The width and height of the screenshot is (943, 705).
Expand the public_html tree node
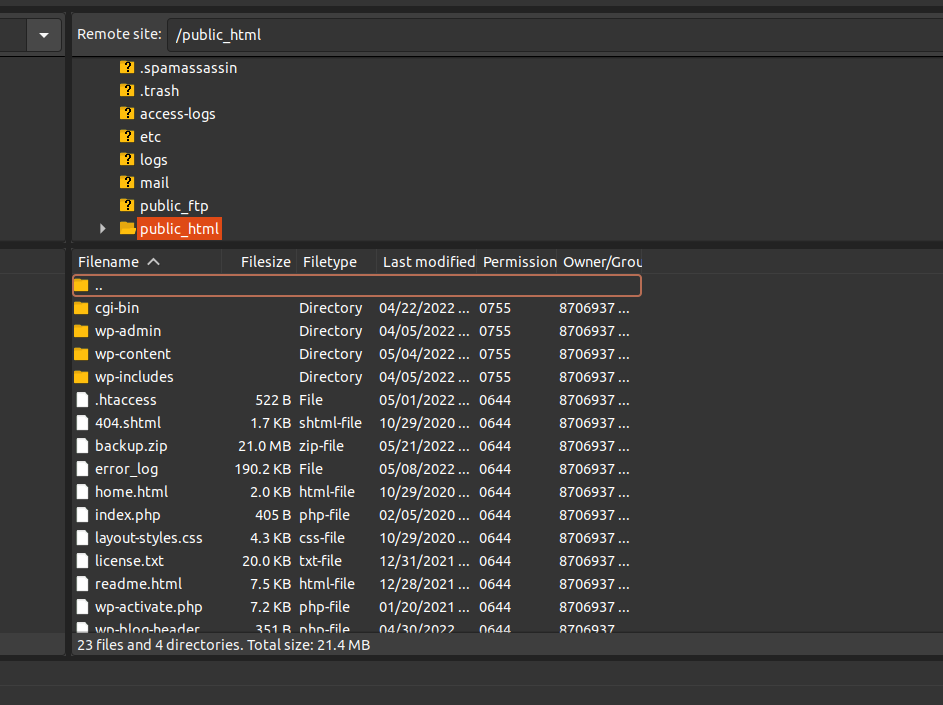click(x=102, y=229)
